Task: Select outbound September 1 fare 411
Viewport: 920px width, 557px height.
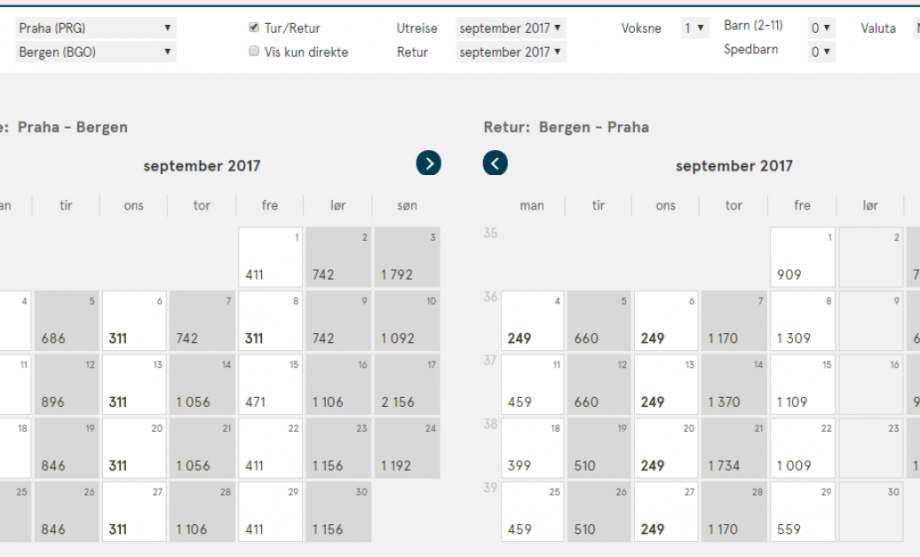Action: (x=270, y=258)
